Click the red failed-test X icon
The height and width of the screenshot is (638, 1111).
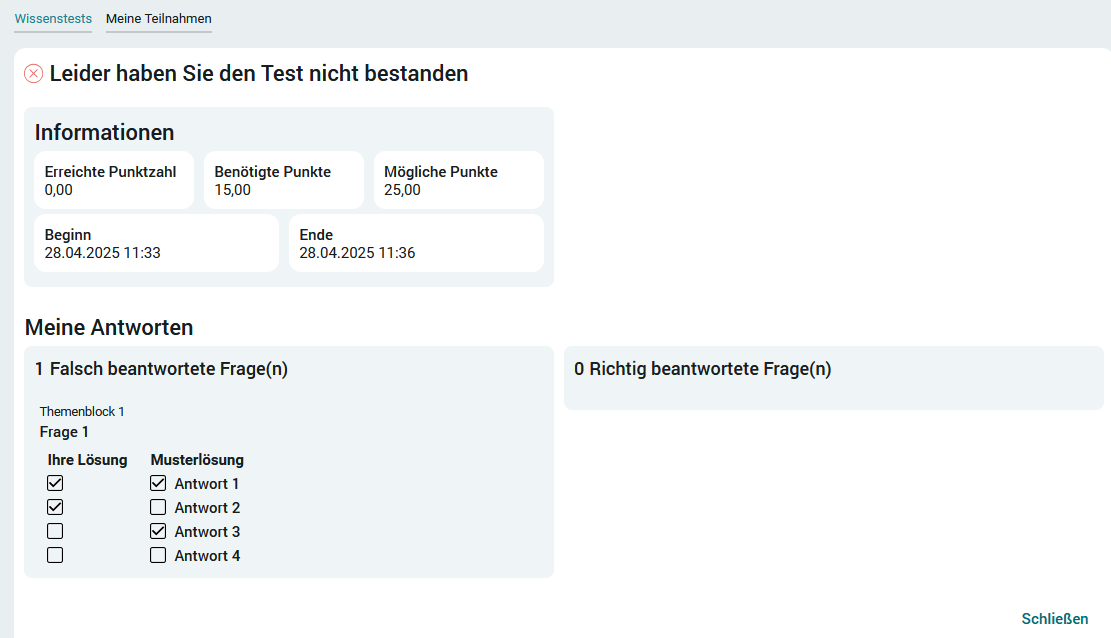coord(33,74)
